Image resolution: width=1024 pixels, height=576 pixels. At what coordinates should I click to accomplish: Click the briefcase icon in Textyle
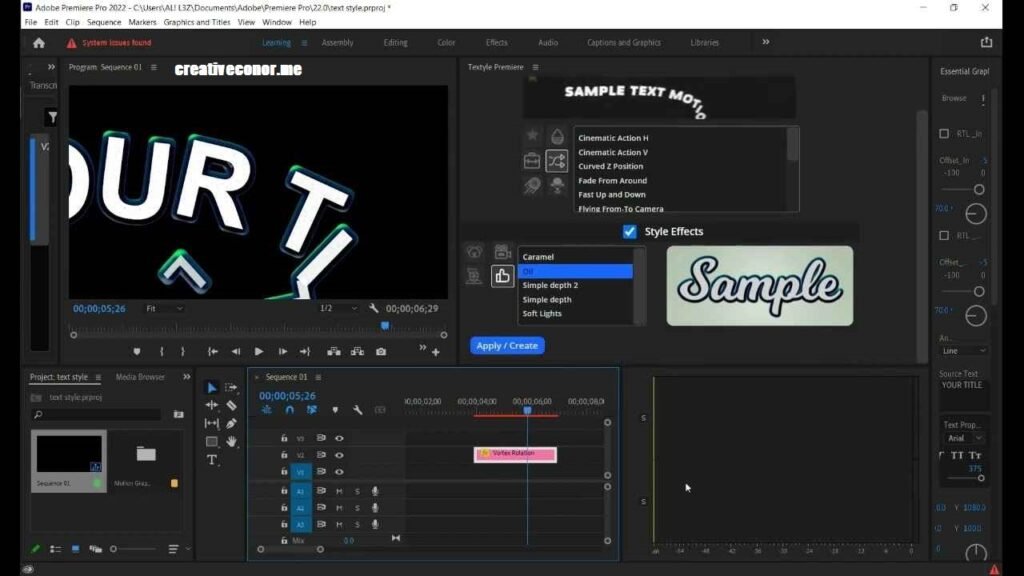pos(532,161)
